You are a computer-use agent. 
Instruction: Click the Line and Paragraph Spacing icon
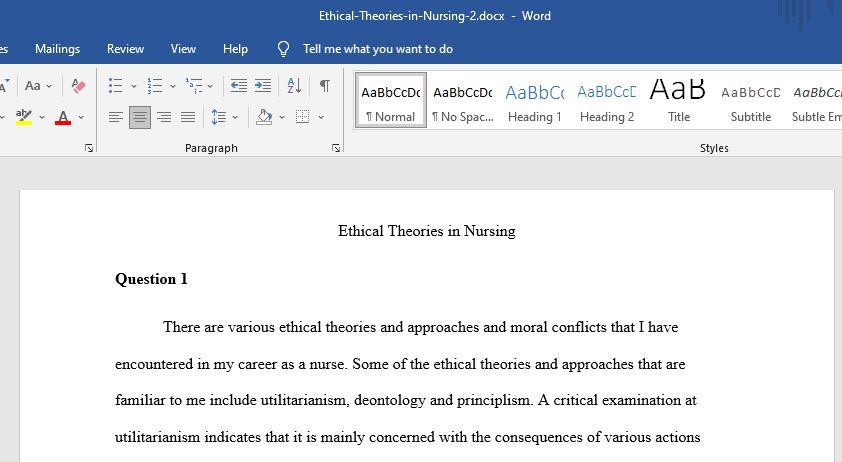219,117
